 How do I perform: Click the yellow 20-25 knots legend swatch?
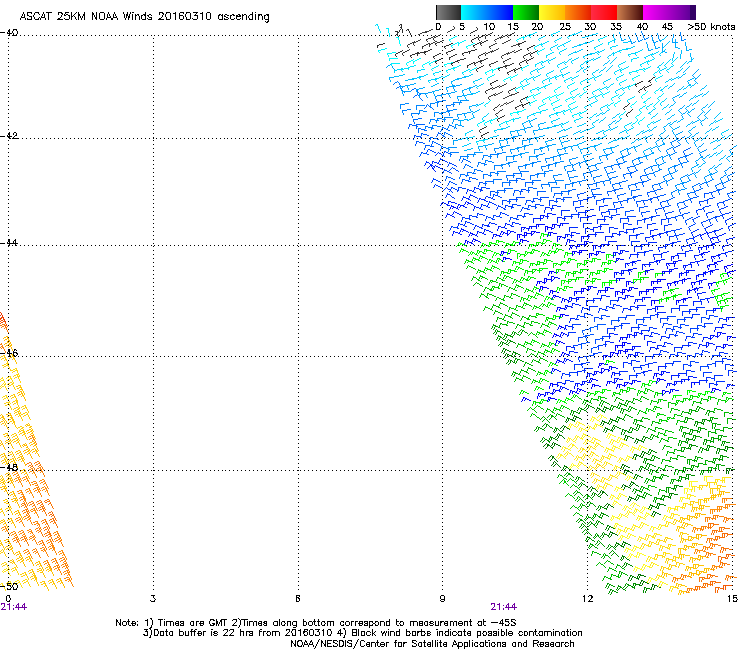[x=552, y=12]
